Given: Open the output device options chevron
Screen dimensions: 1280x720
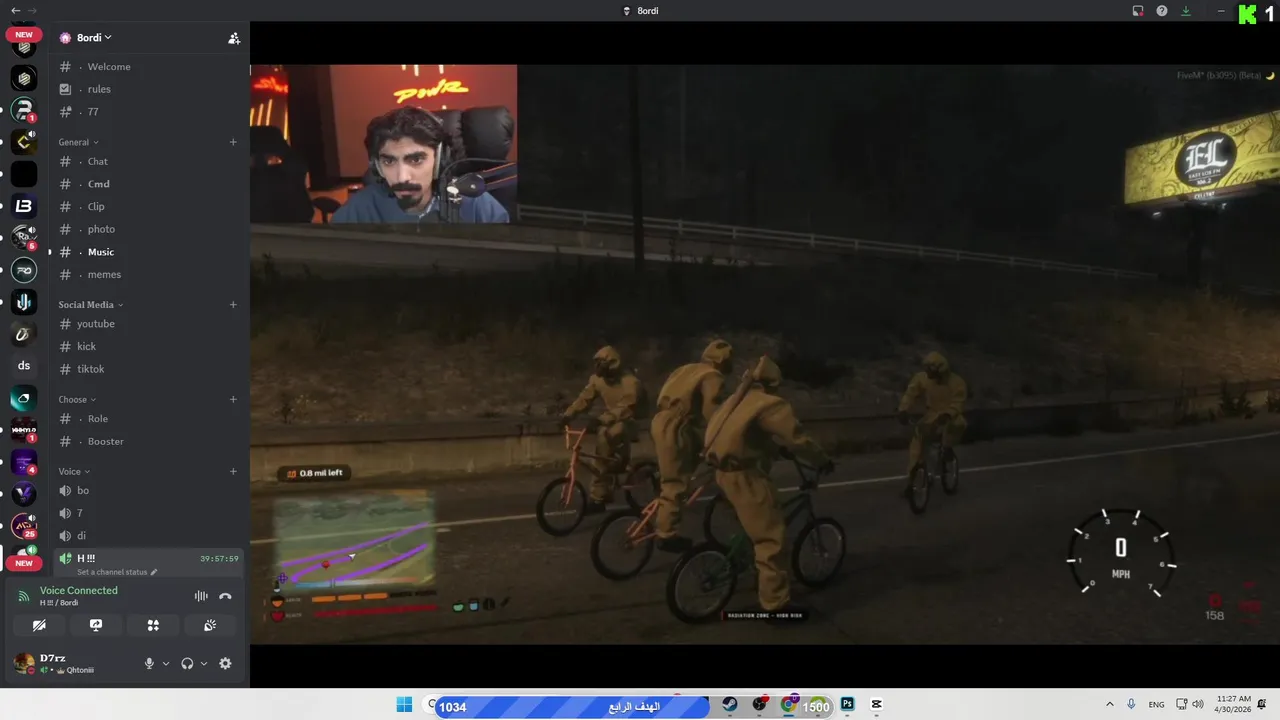Looking at the screenshot, I should 204,663.
